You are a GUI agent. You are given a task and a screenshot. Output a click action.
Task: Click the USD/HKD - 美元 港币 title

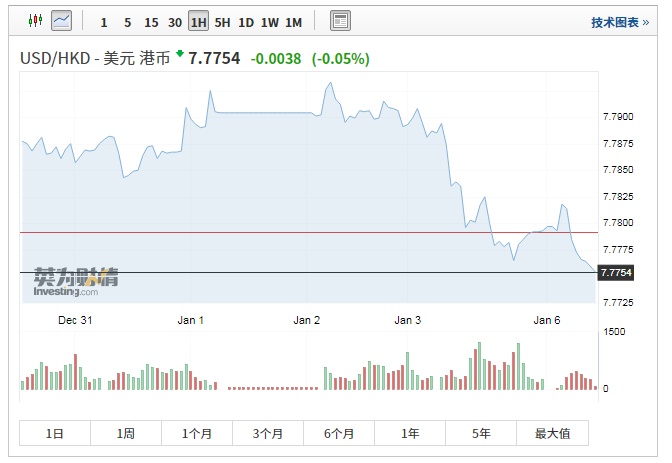[x=95, y=58]
